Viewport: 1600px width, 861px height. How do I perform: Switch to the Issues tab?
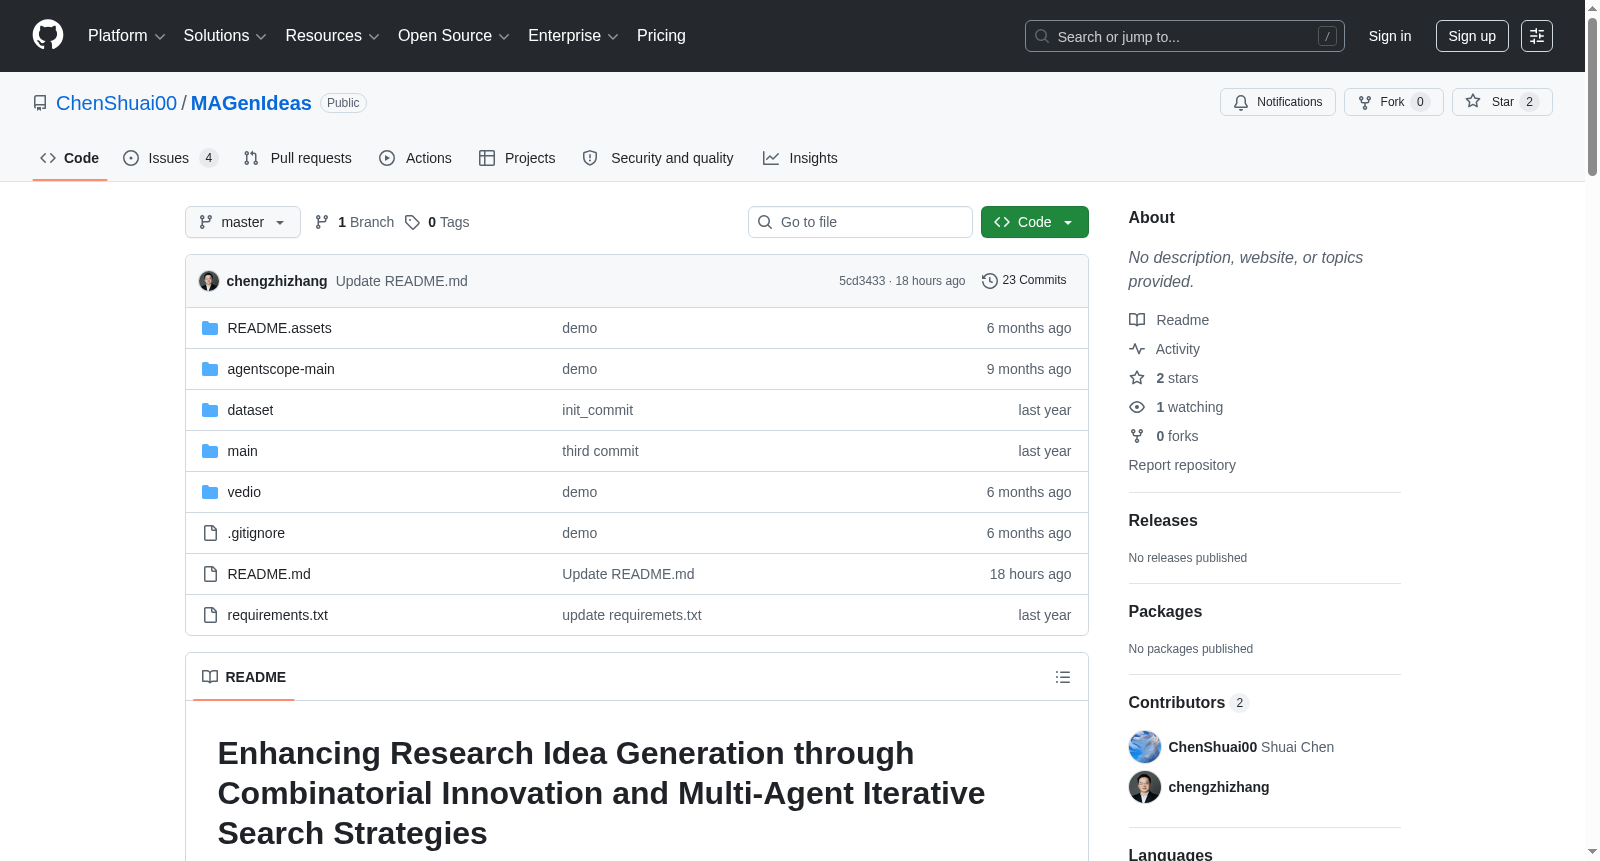pos(170,158)
